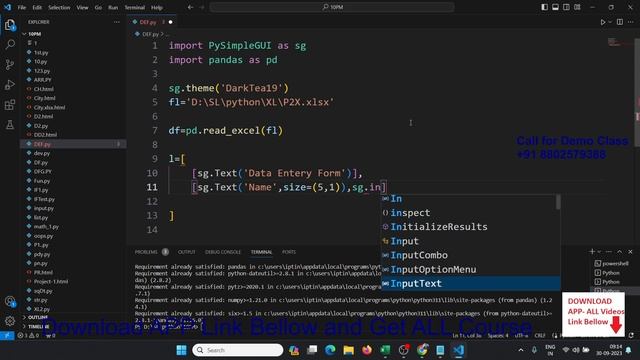This screenshot has width=640, height=360.
Task: Open the Edit menu
Action: (x=37, y=7)
